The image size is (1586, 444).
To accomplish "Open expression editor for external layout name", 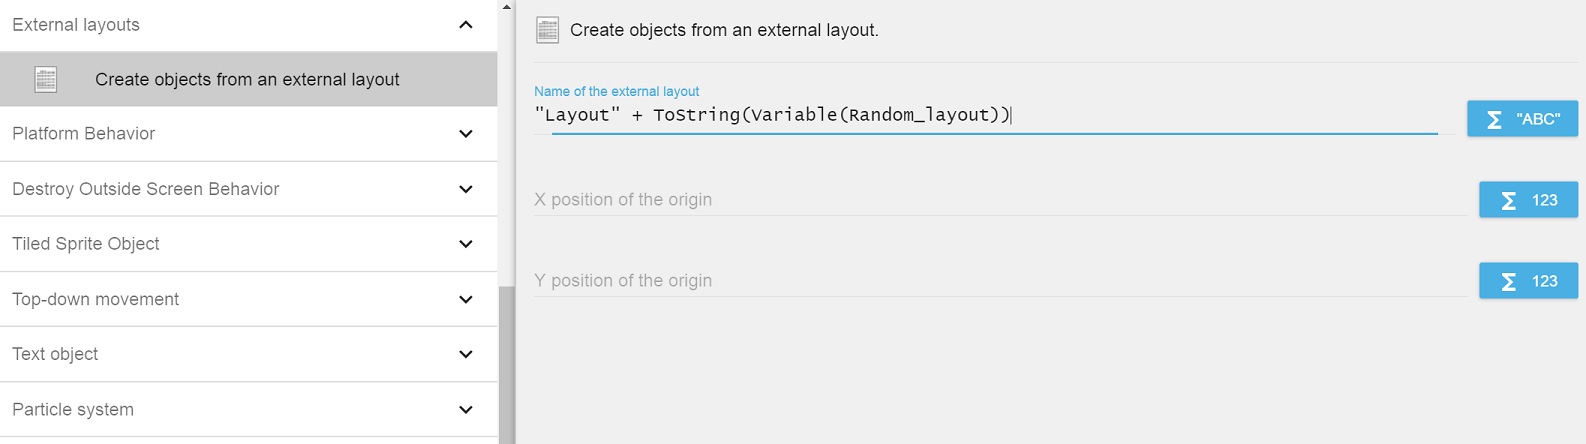I will pos(1521,119).
